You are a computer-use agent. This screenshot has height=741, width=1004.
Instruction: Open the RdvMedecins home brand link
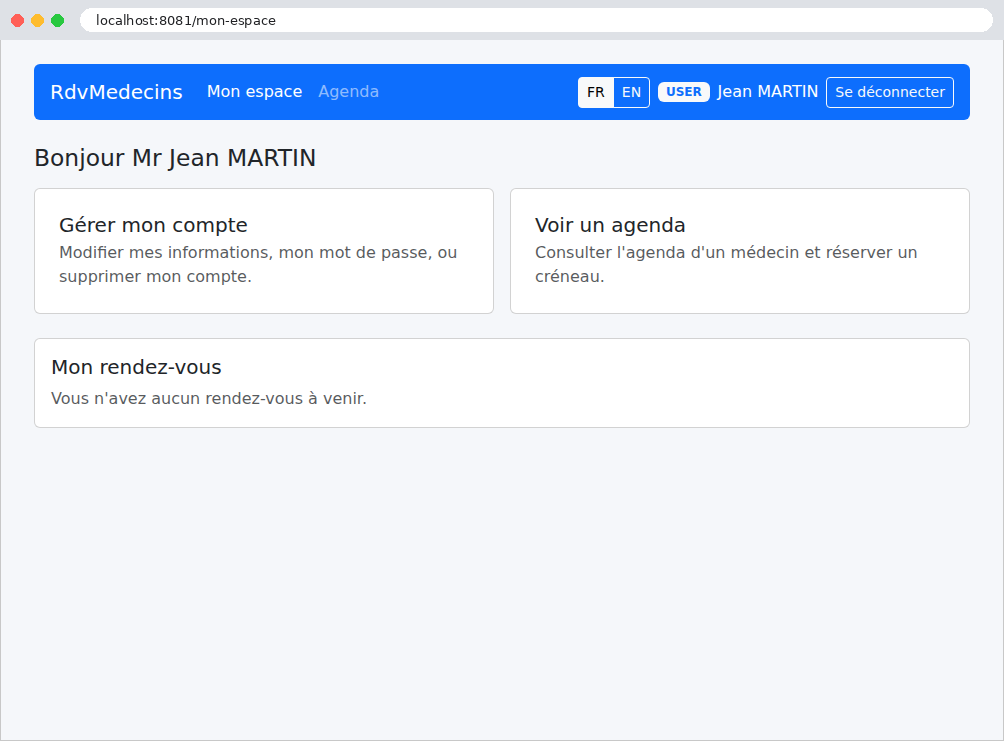(117, 92)
